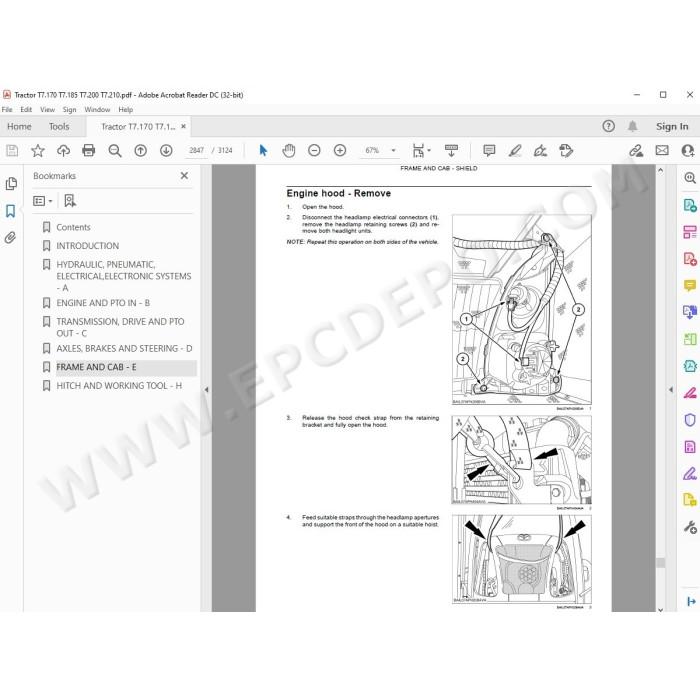Click the stamp tool icon

tap(566, 151)
